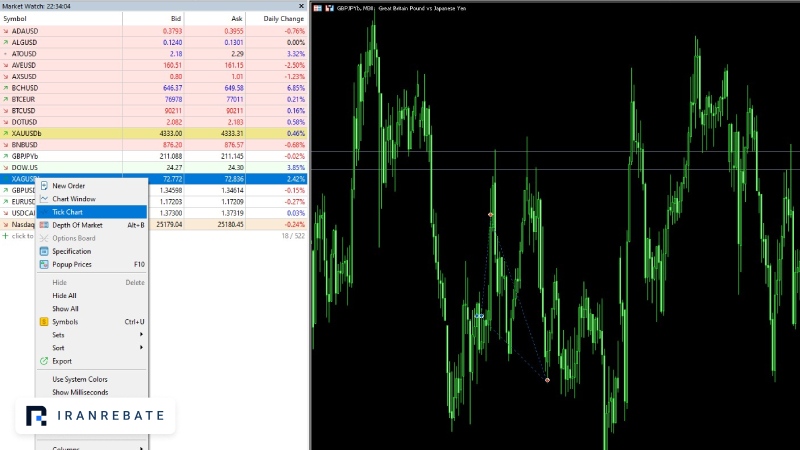Click the trend arrow beside DOW.US
Image resolution: width=800 pixels, height=450 pixels.
point(6,167)
